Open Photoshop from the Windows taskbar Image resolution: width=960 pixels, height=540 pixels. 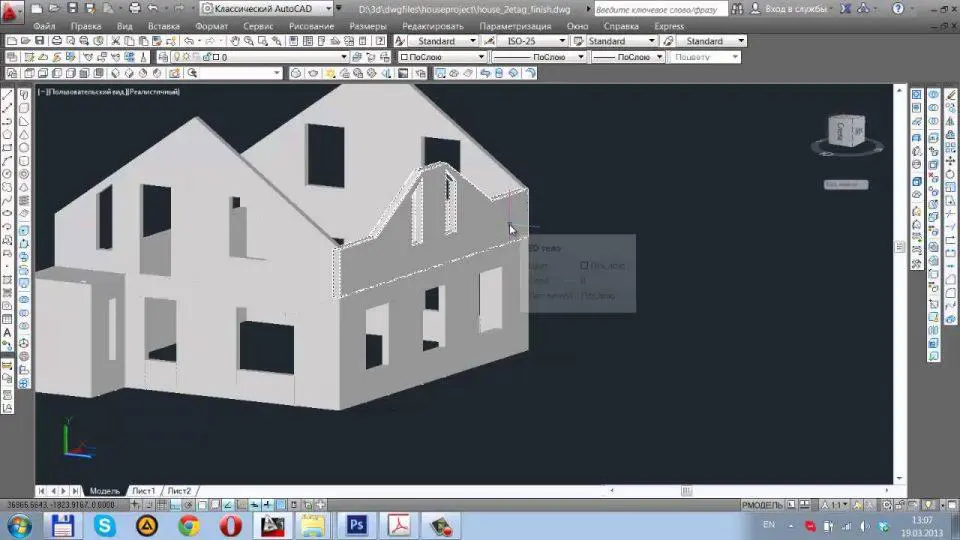click(357, 523)
